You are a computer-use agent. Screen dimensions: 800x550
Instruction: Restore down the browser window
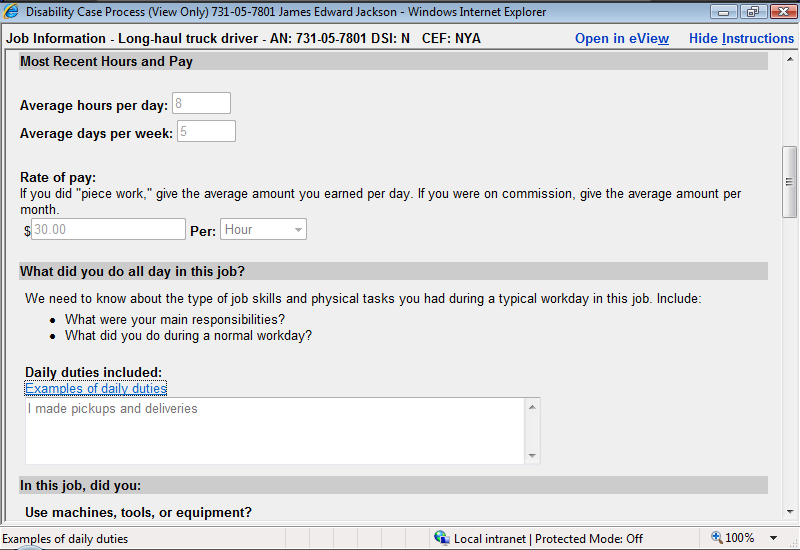(751, 12)
